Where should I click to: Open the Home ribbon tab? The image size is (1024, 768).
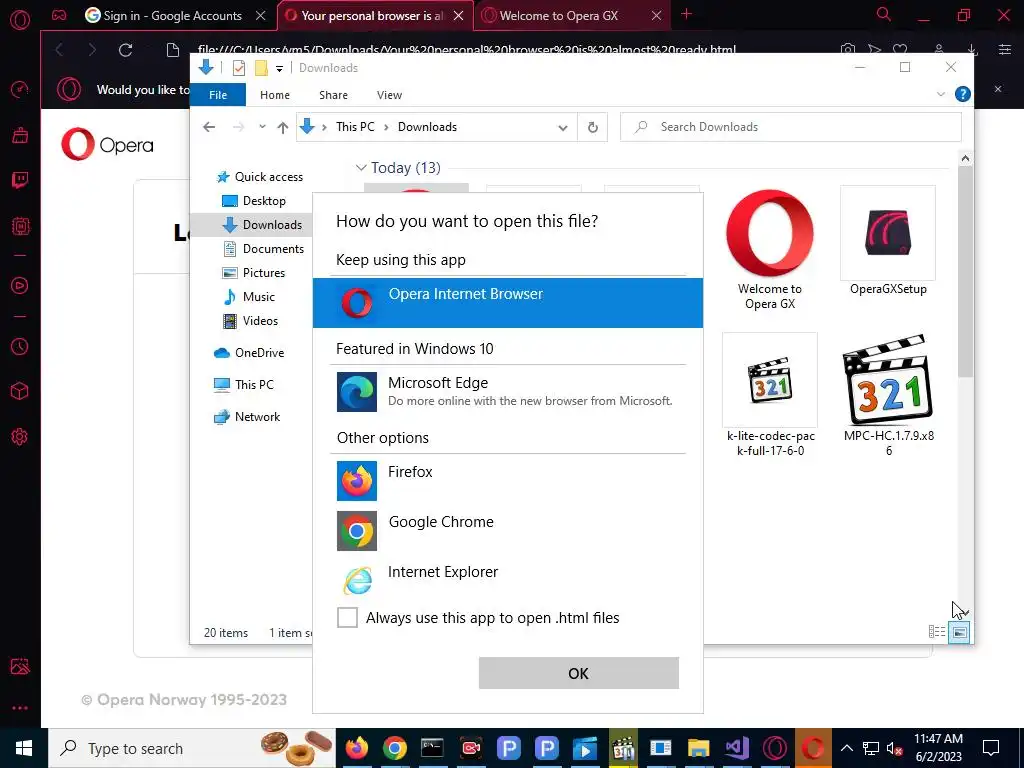[x=274, y=95]
